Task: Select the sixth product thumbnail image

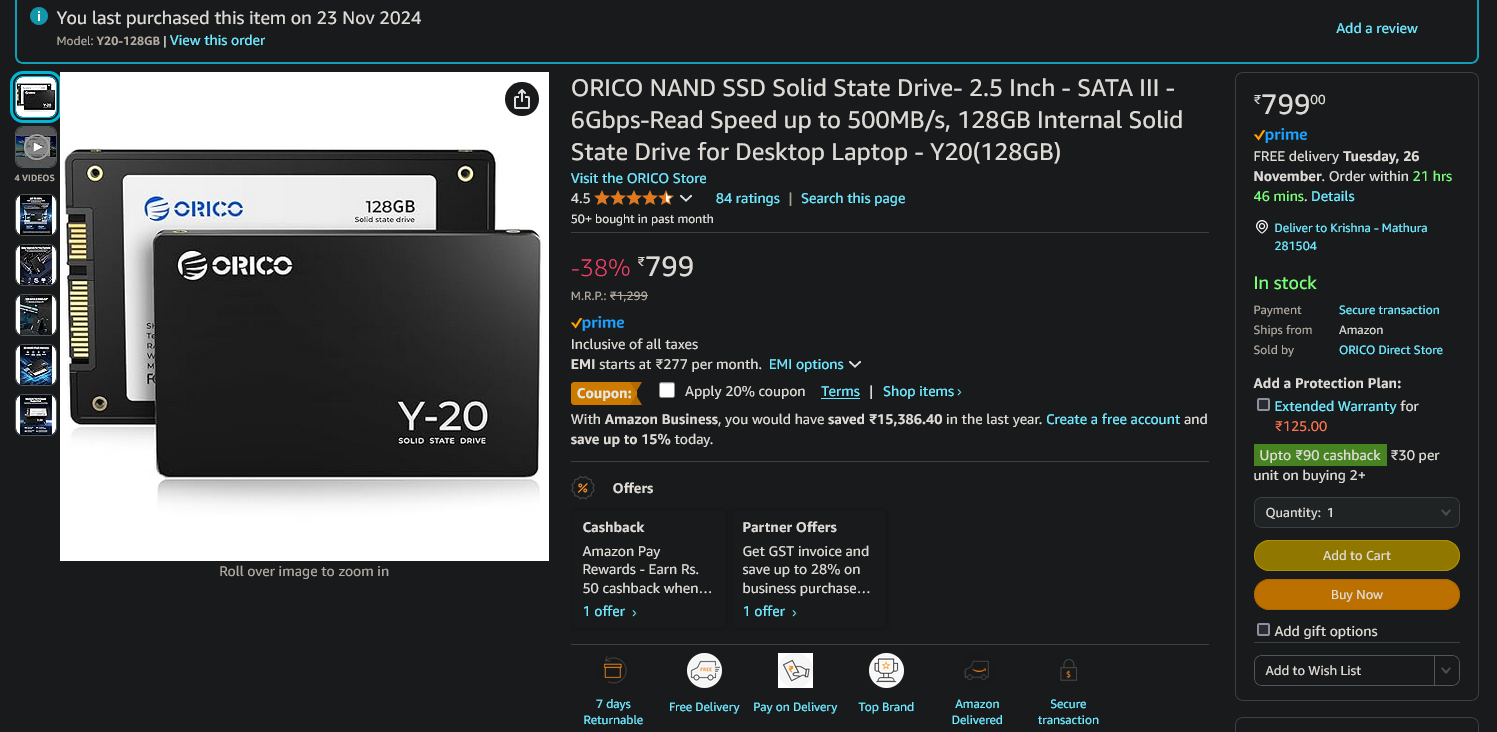Action: (x=36, y=365)
